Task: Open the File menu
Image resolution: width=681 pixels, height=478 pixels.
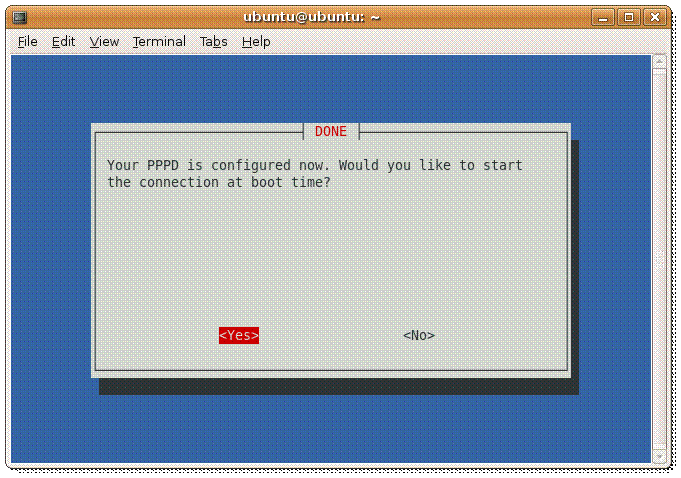Action: [x=27, y=42]
